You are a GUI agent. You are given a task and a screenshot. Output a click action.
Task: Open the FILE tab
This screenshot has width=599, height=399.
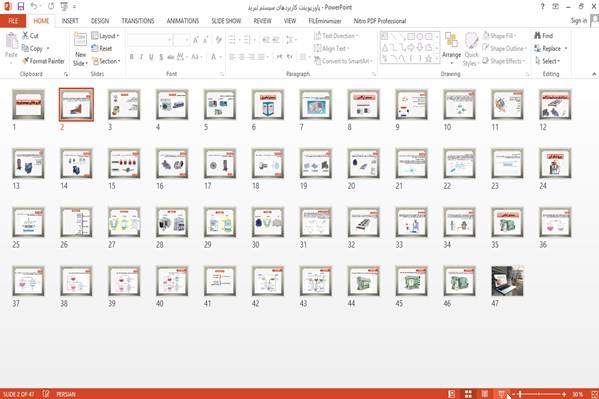(x=13, y=21)
